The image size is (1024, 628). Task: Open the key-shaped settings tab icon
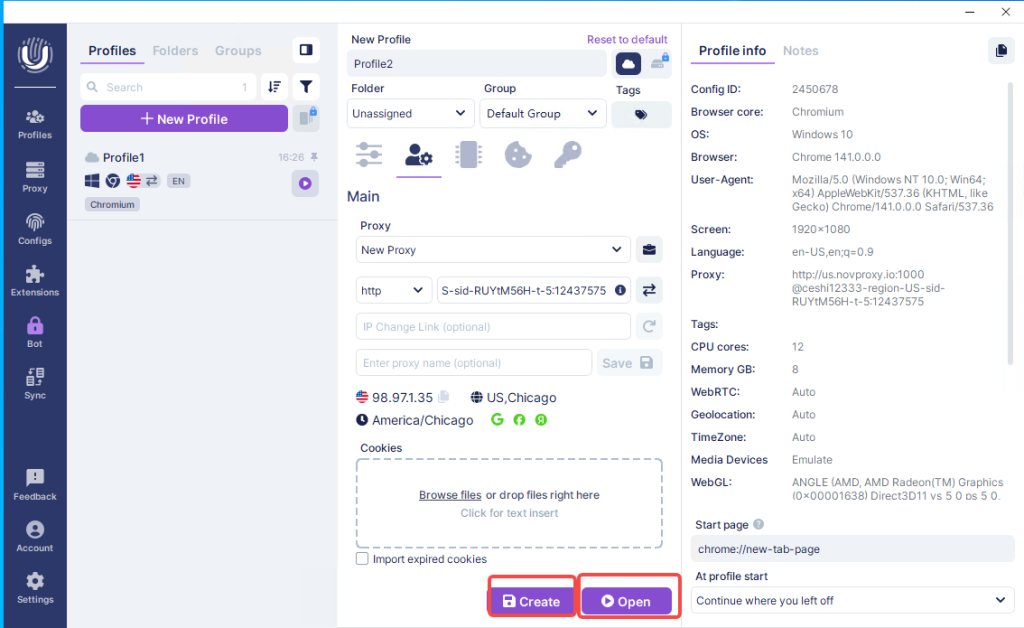pyautogui.click(x=567, y=154)
